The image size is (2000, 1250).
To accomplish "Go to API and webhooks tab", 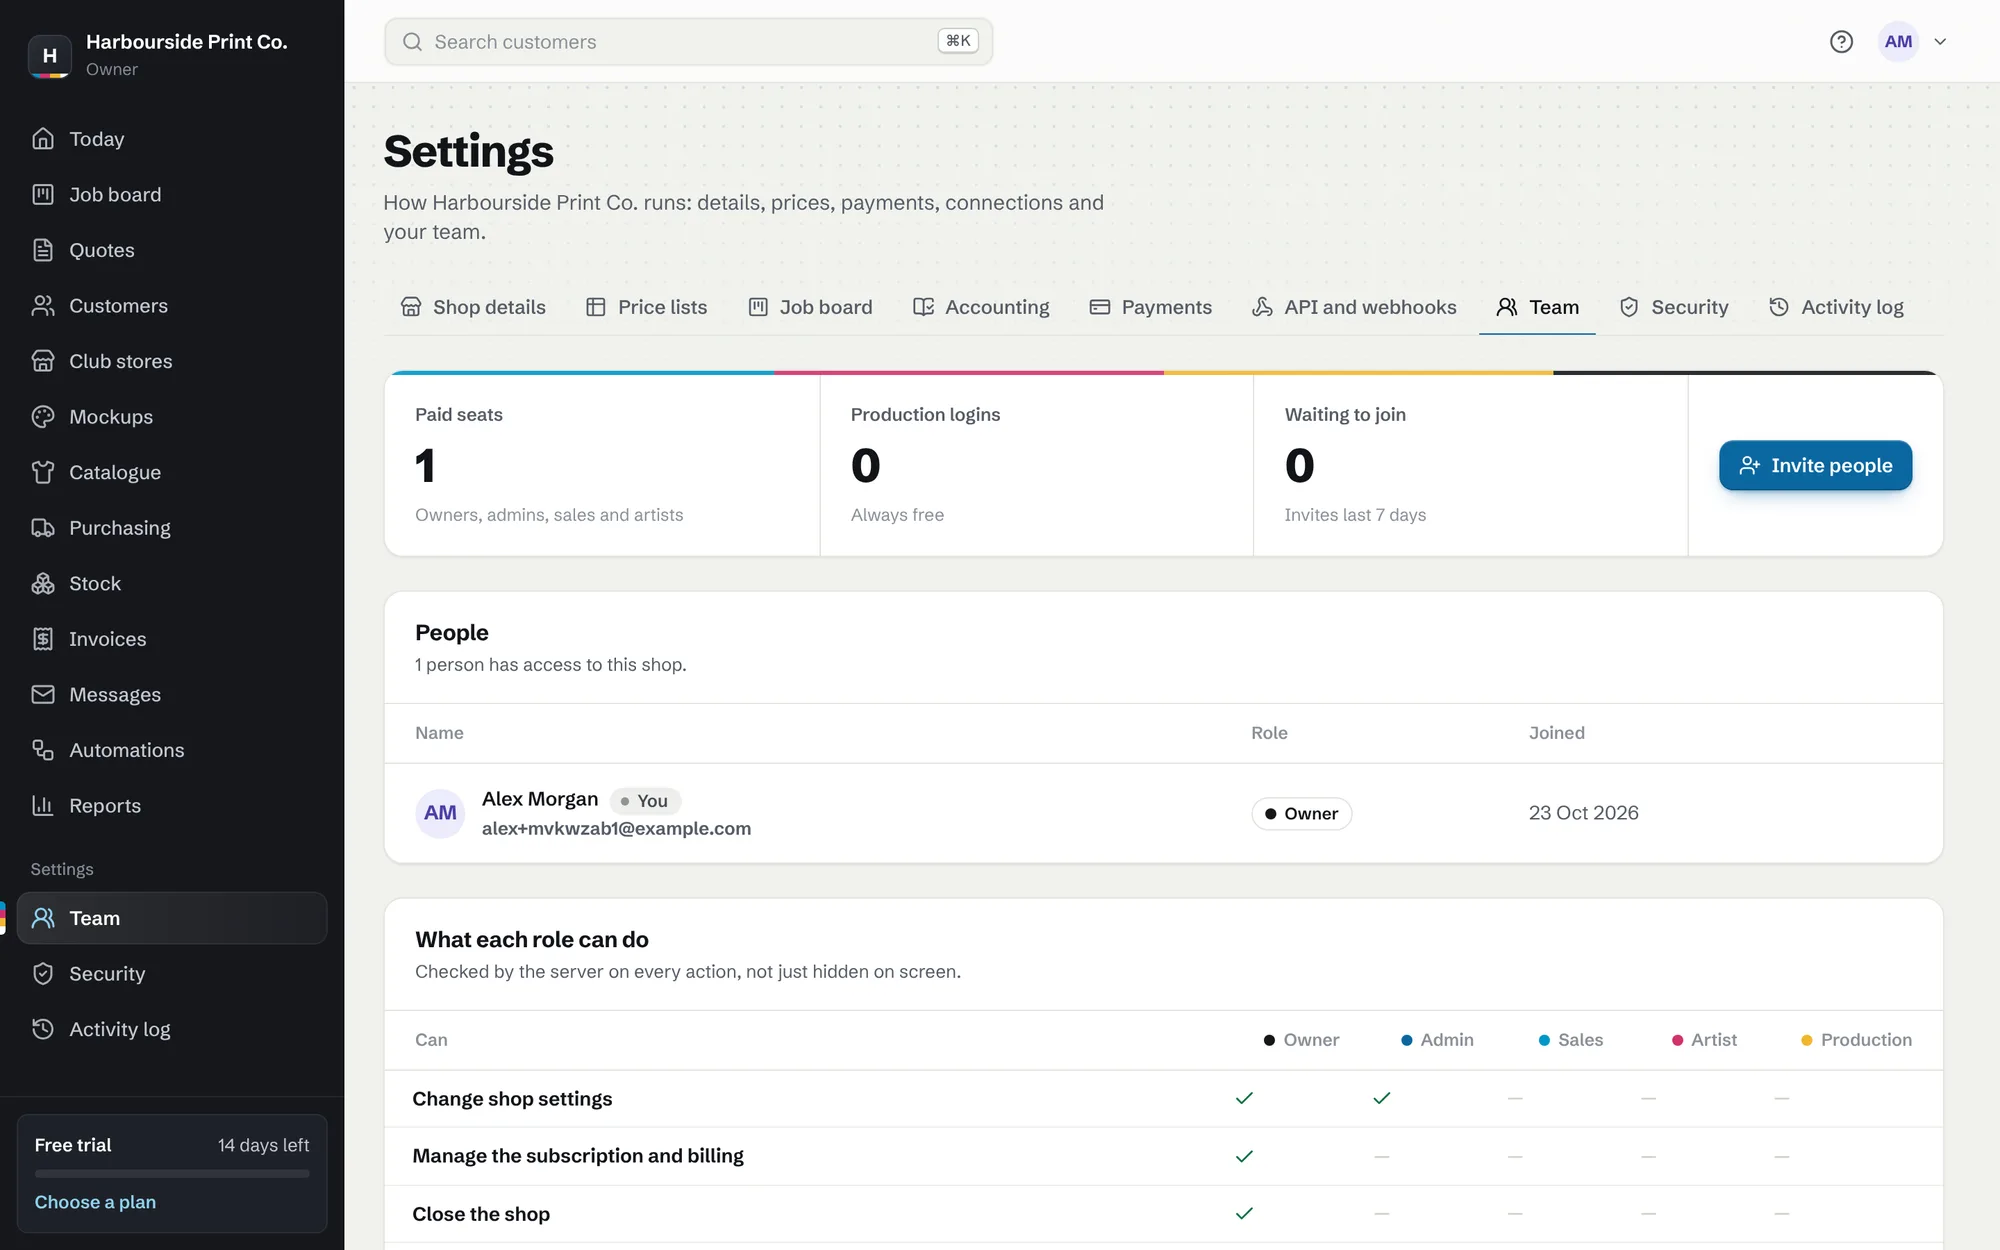I will pos(1354,307).
